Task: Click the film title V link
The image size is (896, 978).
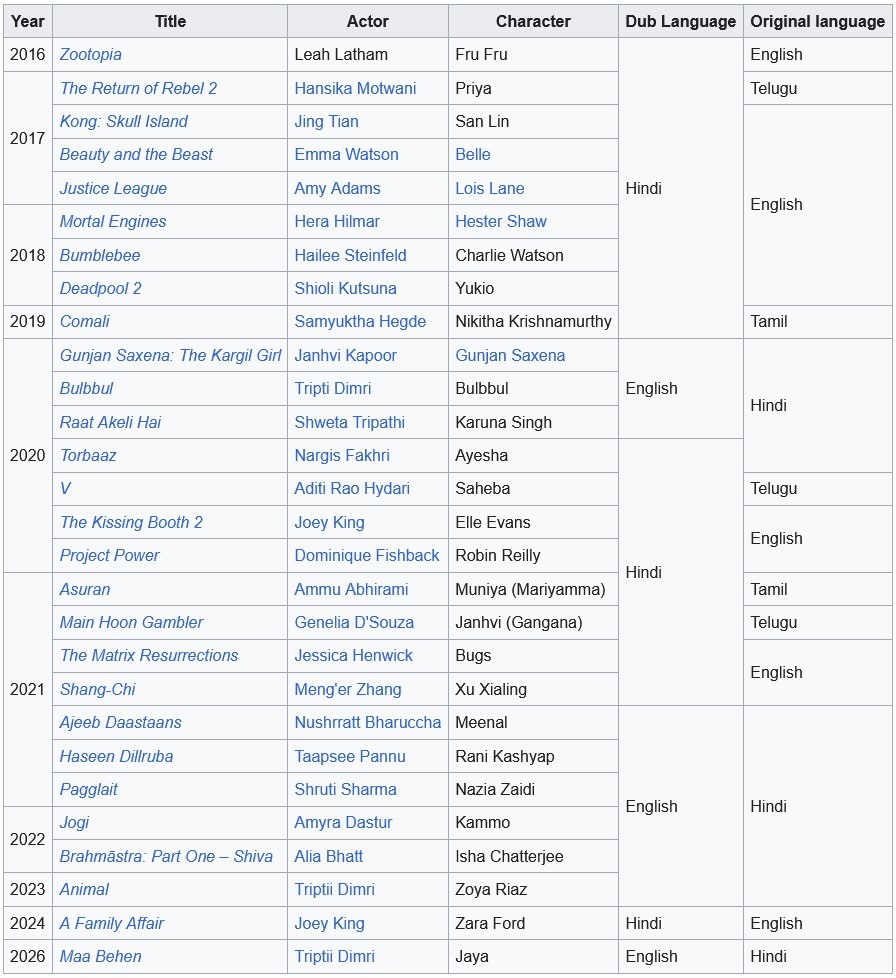Action: [x=65, y=488]
